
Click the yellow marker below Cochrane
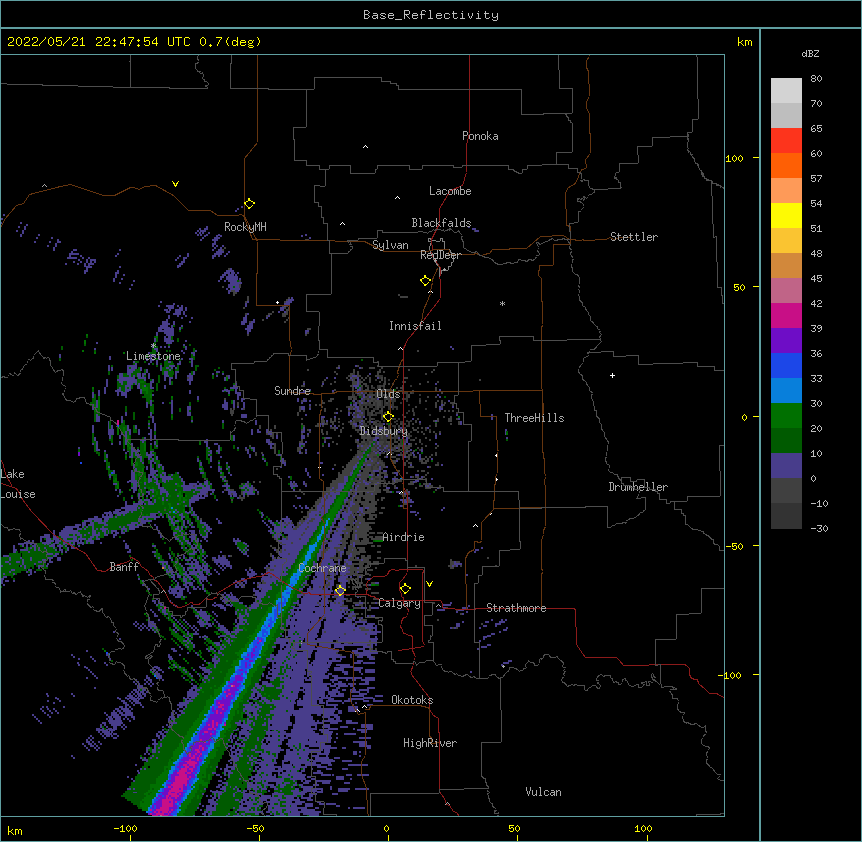340,590
